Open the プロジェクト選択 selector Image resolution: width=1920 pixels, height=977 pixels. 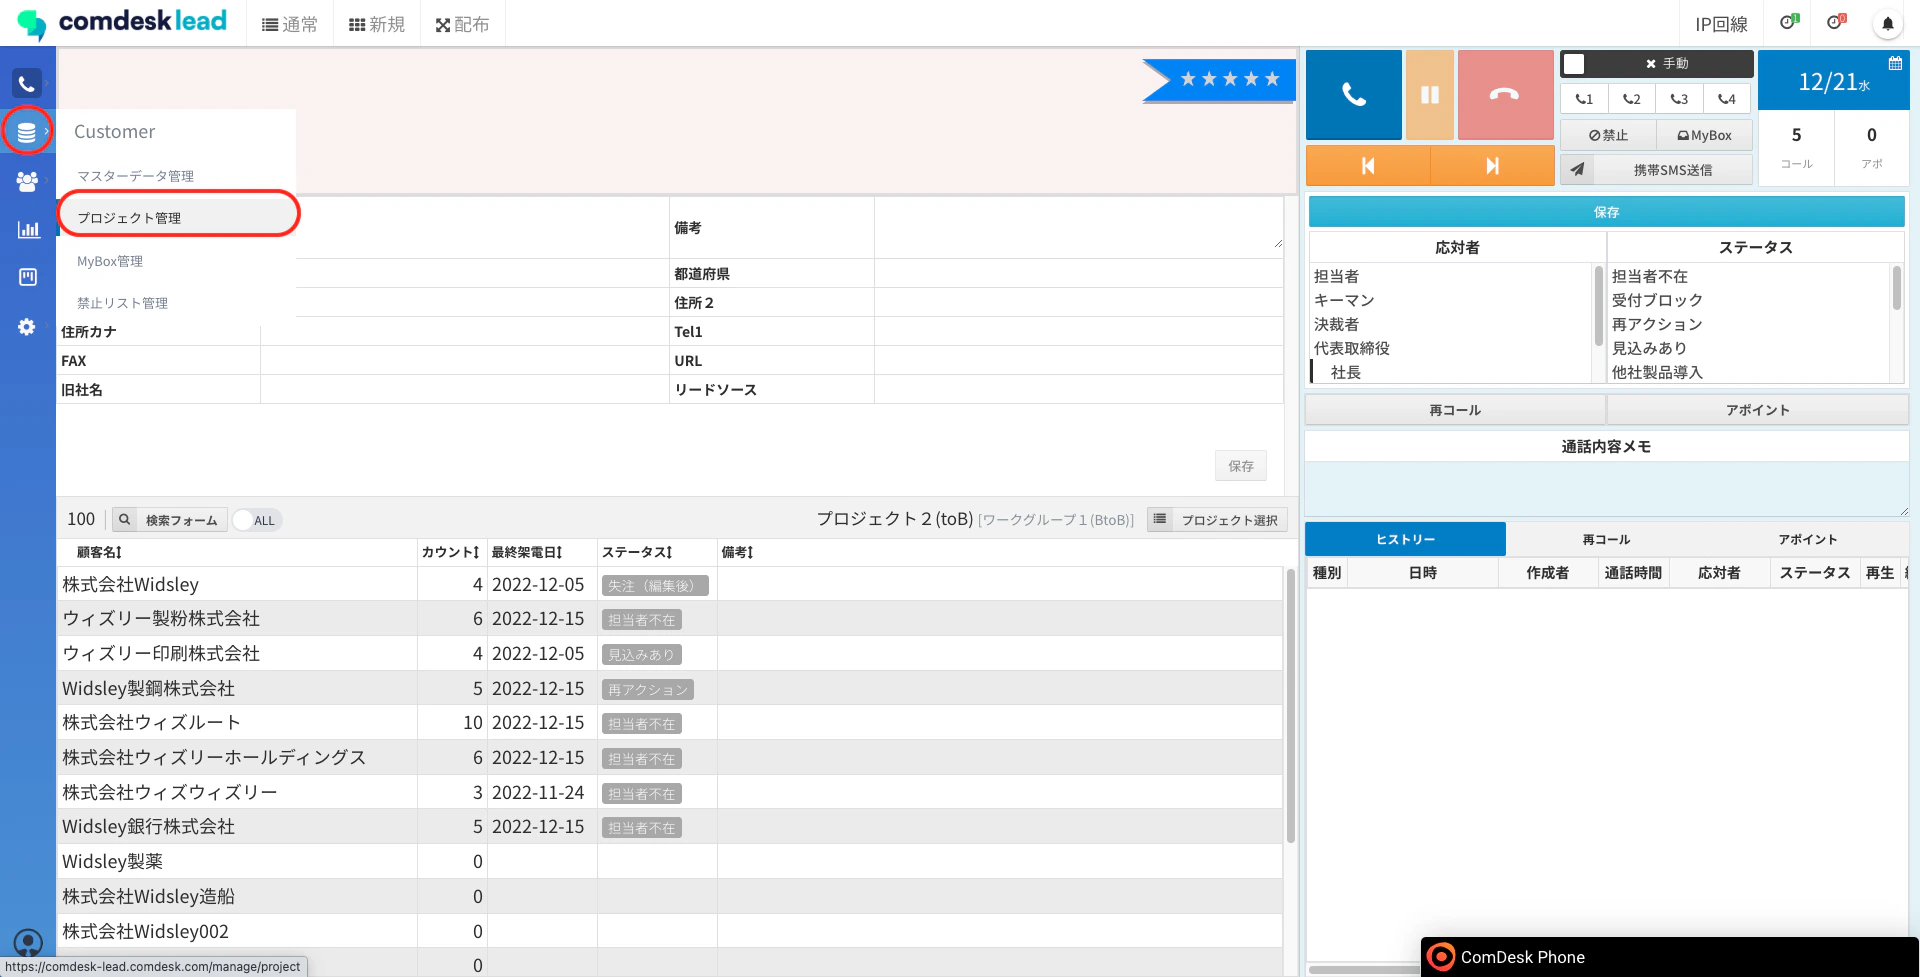(1217, 520)
